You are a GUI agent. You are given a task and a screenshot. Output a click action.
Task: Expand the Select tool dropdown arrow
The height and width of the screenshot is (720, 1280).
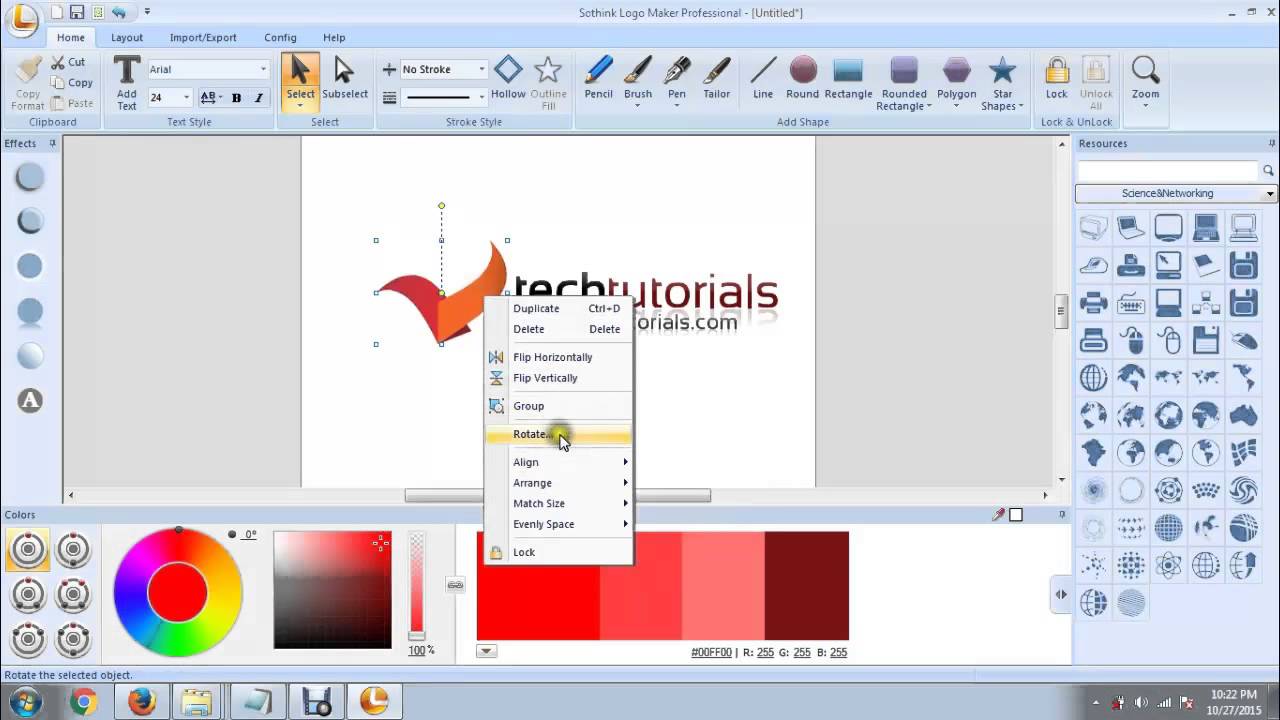tap(300, 106)
